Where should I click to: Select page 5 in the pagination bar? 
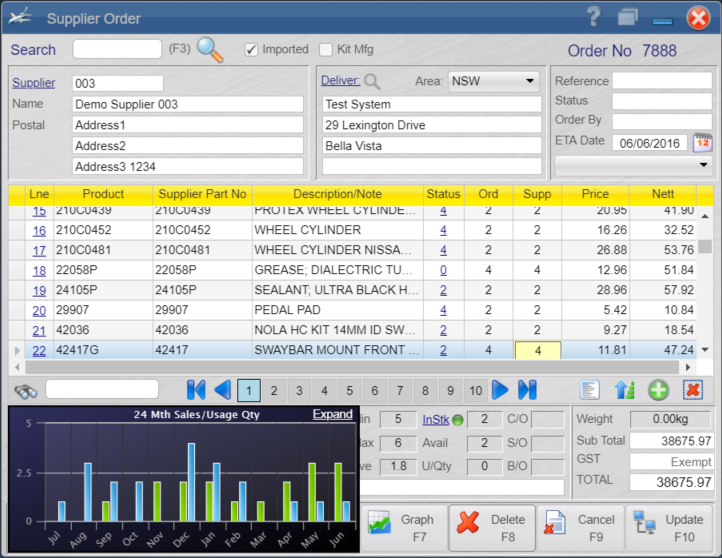pyautogui.click(x=348, y=390)
